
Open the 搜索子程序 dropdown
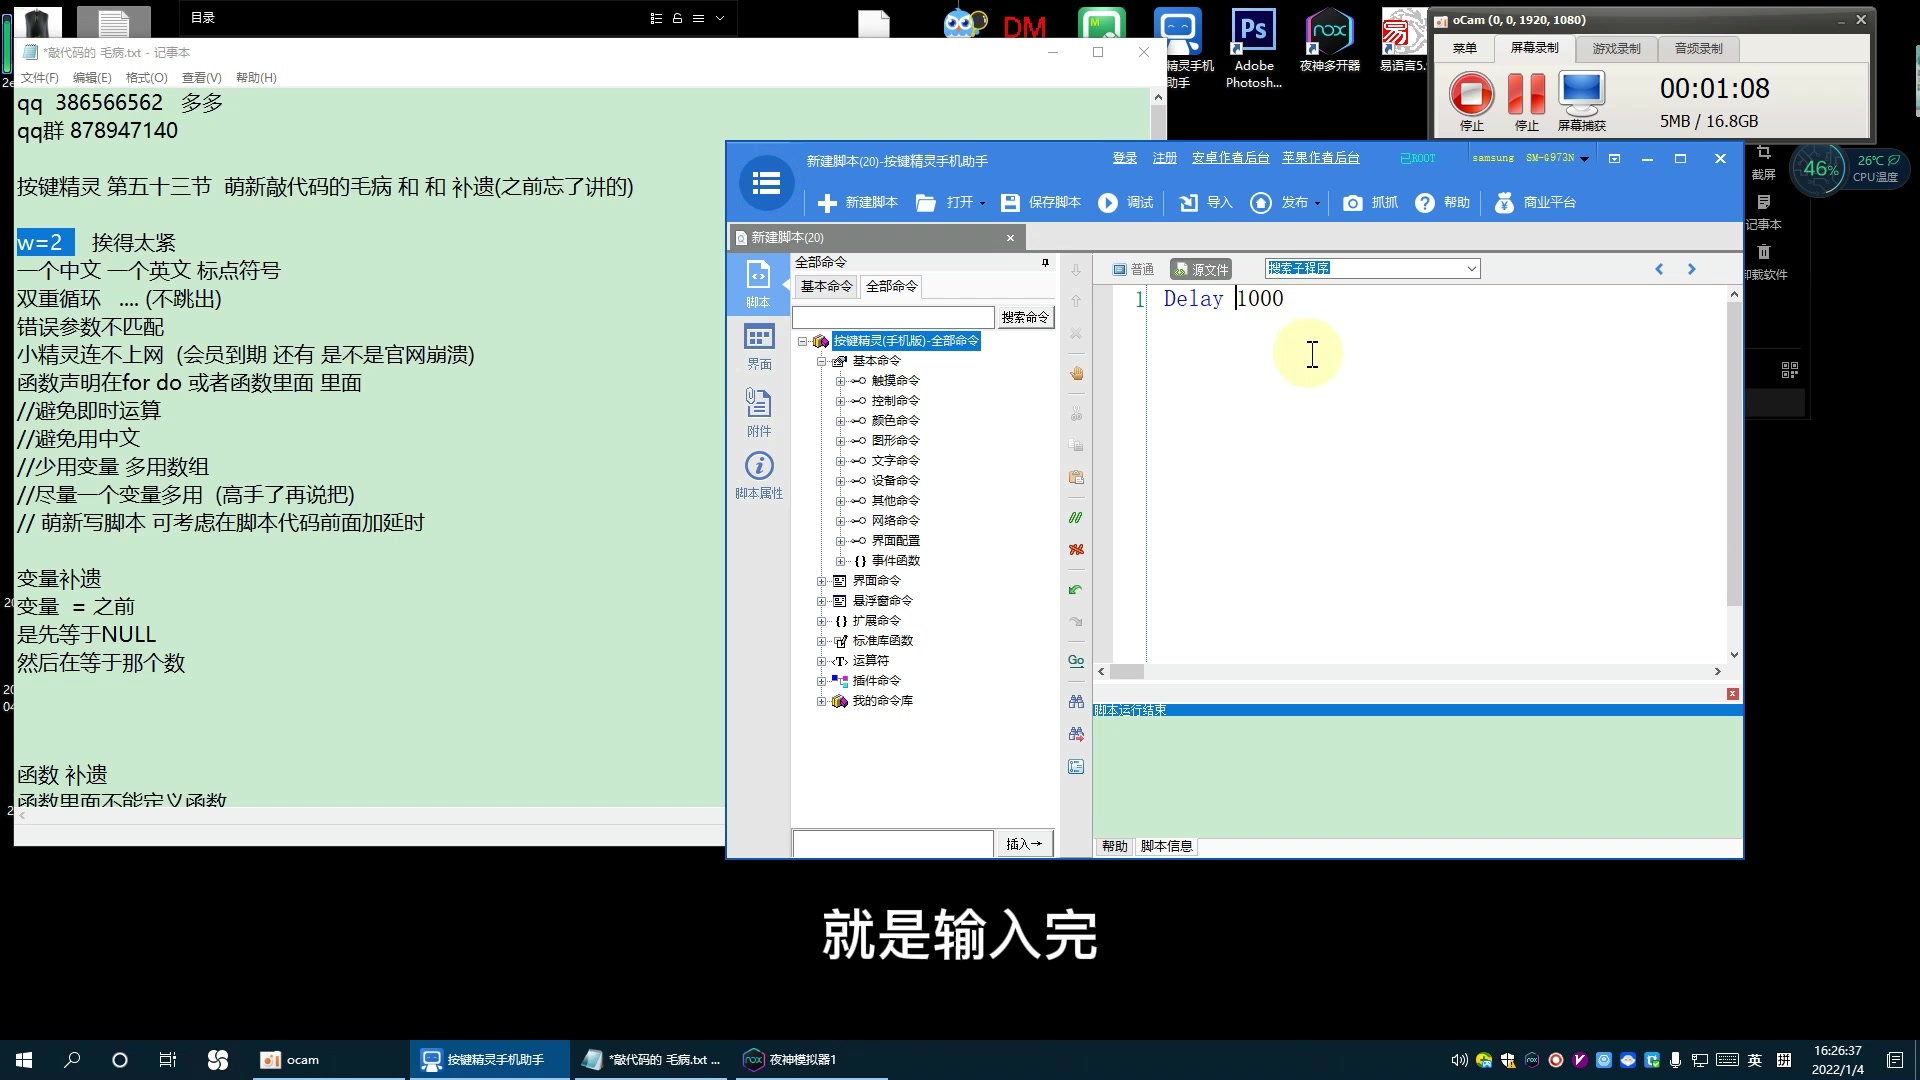click(x=1471, y=269)
